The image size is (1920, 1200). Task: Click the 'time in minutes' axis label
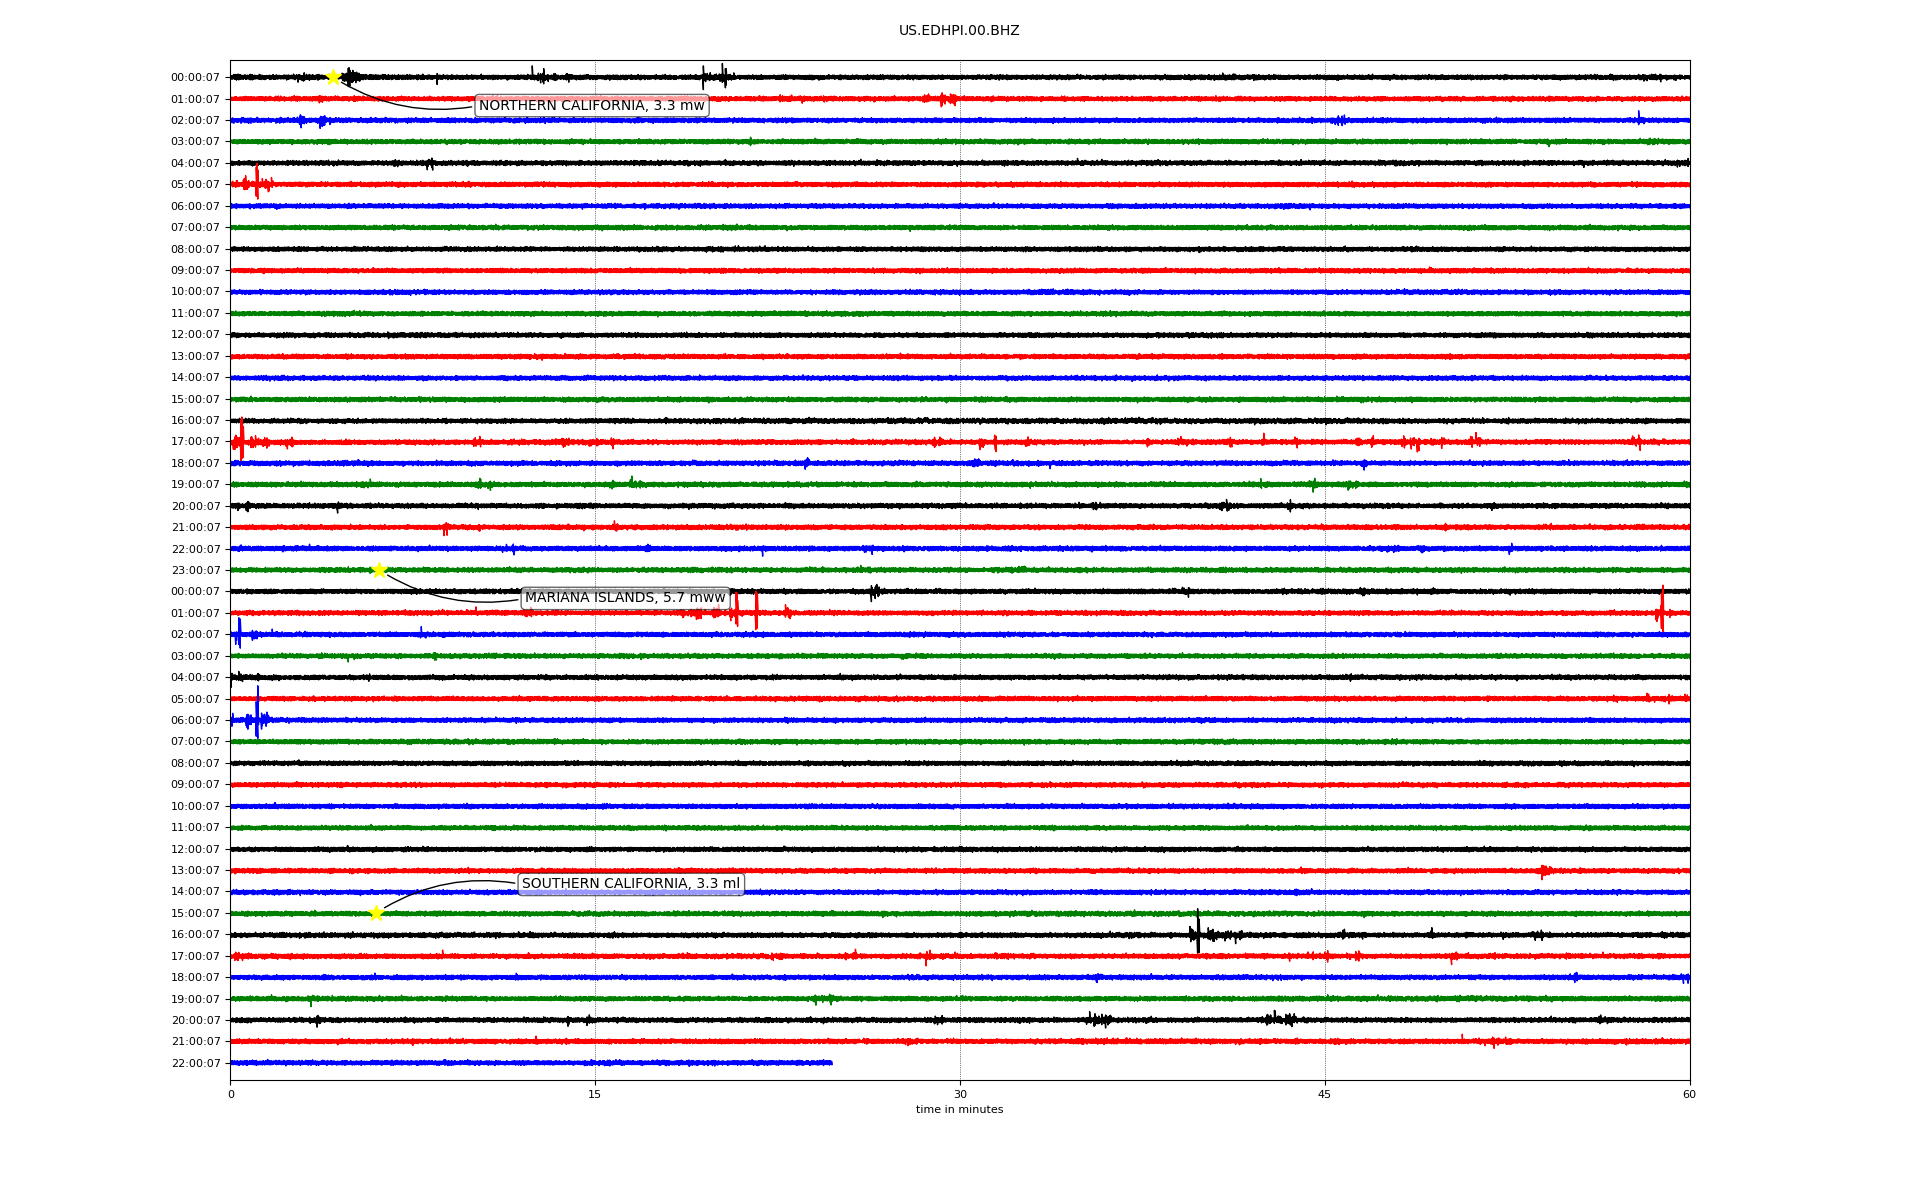click(959, 1110)
